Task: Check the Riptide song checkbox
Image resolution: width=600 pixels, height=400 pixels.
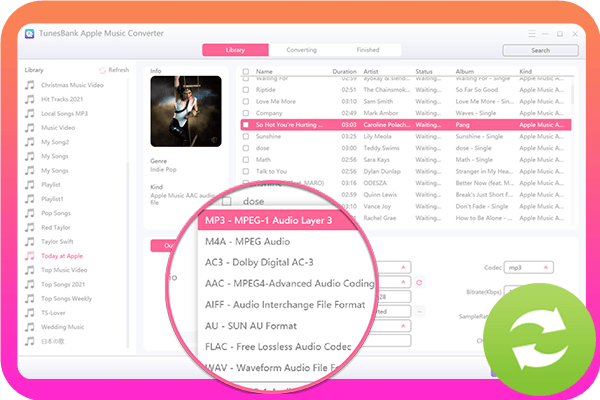Action: [x=246, y=90]
